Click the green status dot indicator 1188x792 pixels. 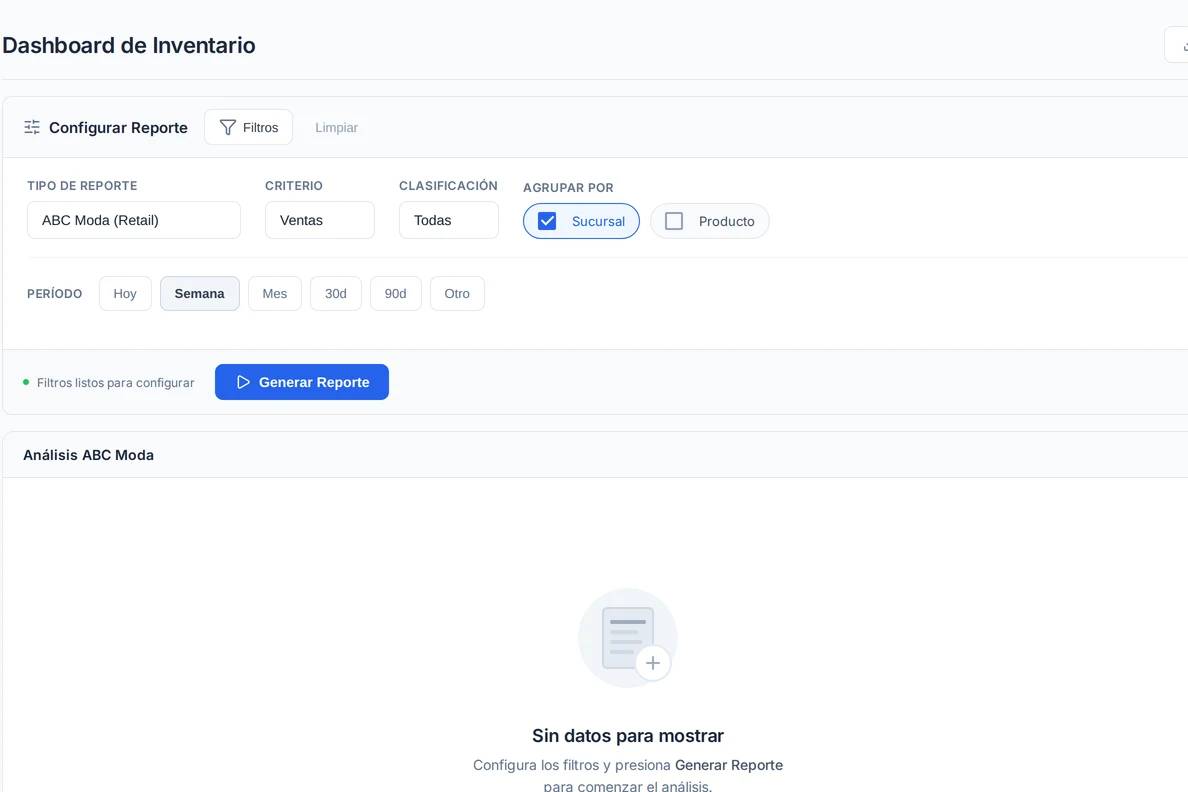27,382
